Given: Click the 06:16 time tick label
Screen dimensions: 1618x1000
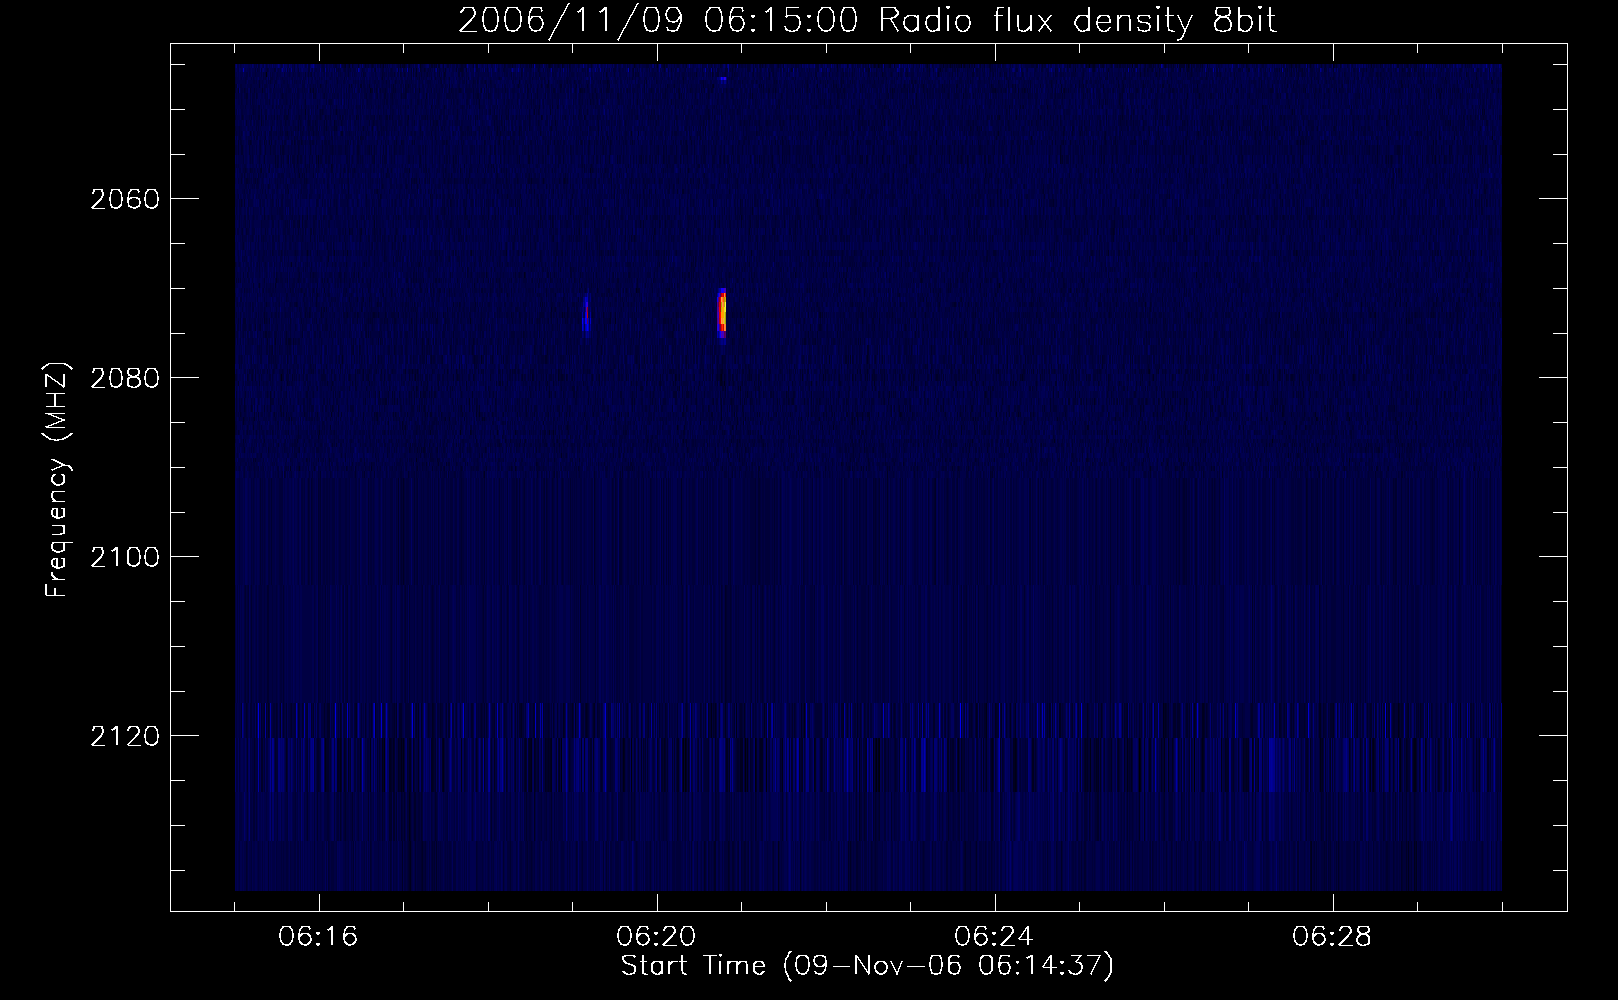Looking at the screenshot, I should pos(319,937).
